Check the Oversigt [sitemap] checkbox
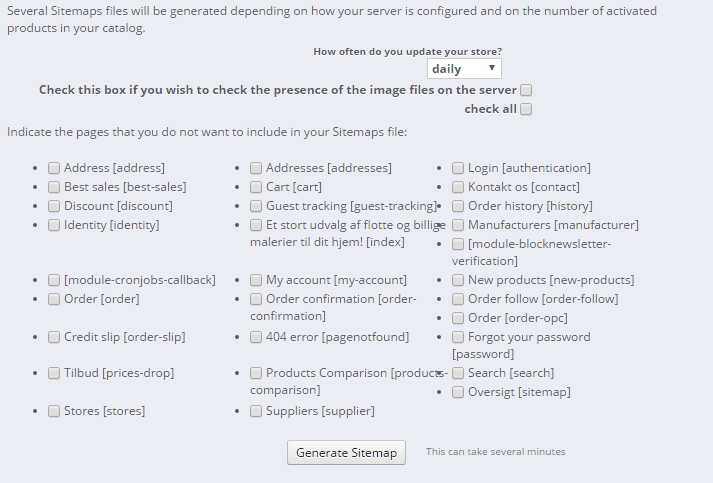Image resolution: width=713 pixels, height=483 pixels. pos(458,392)
